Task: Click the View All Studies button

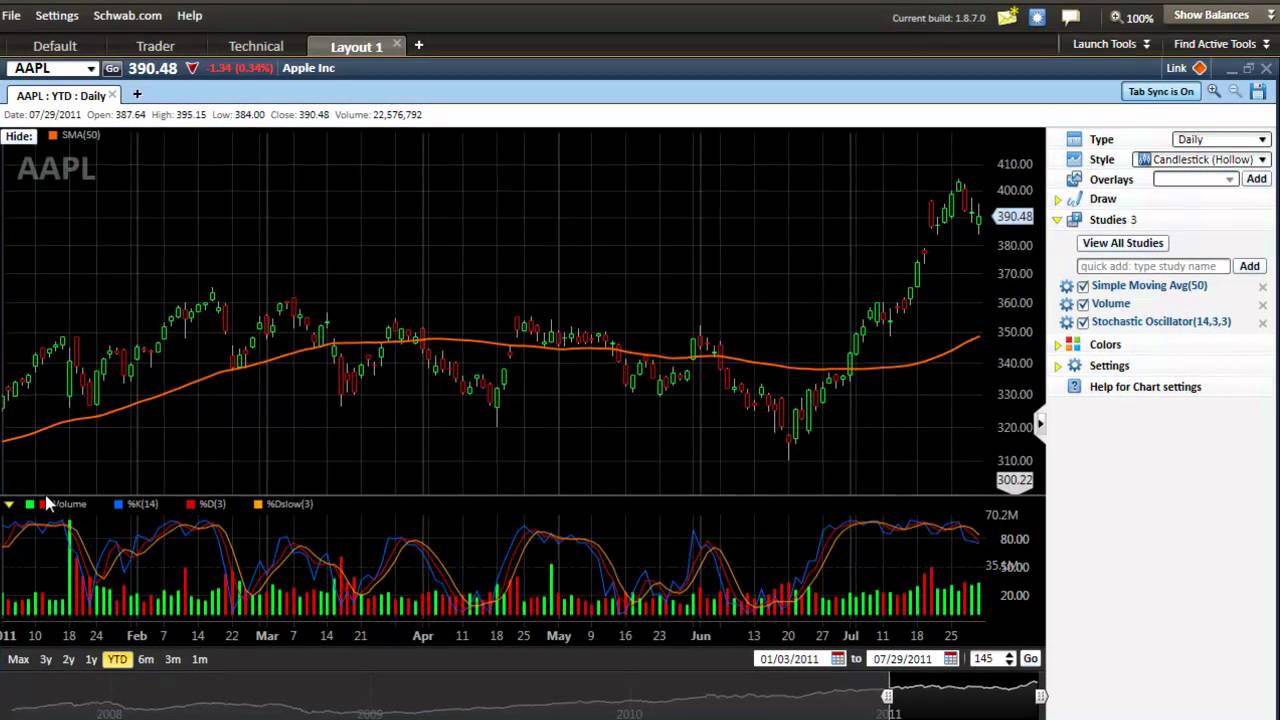Action: 1123,243
